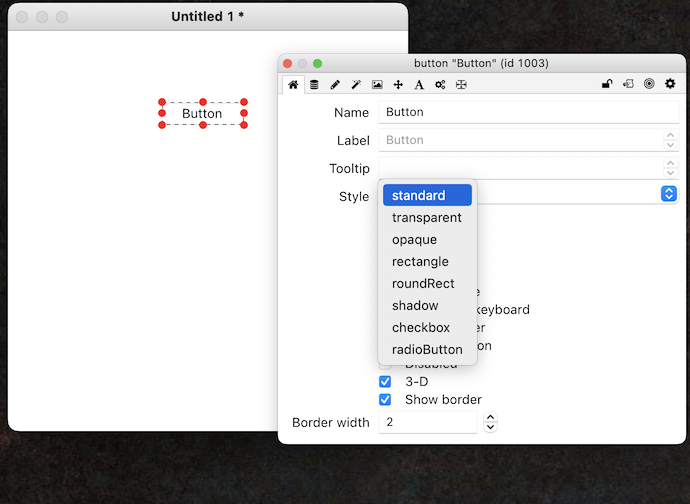Open the icons picture tab

pos(377,85)
